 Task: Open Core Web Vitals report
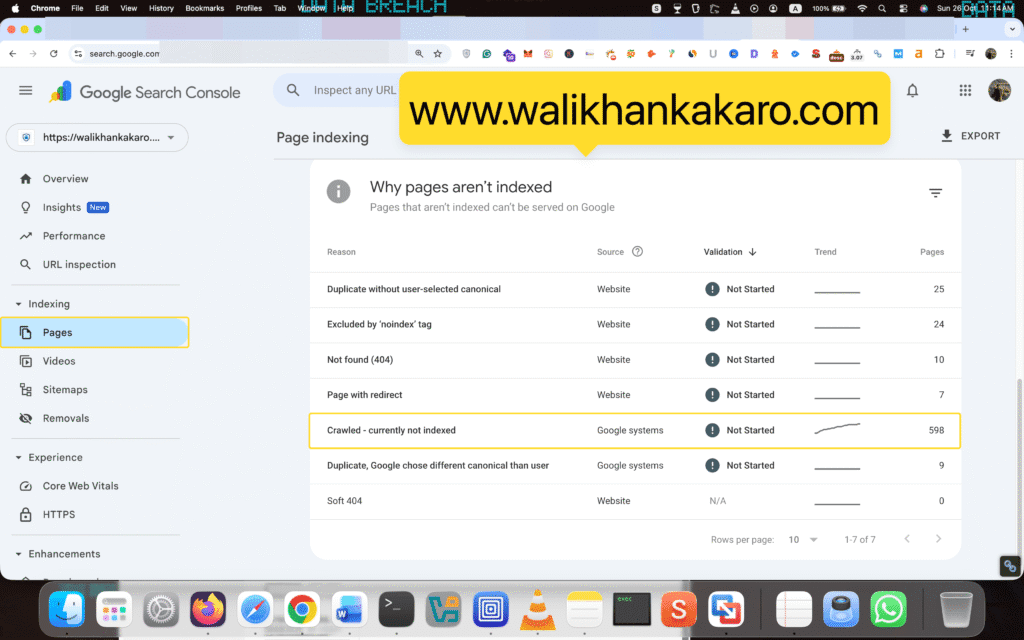click(x=80, y=486)
